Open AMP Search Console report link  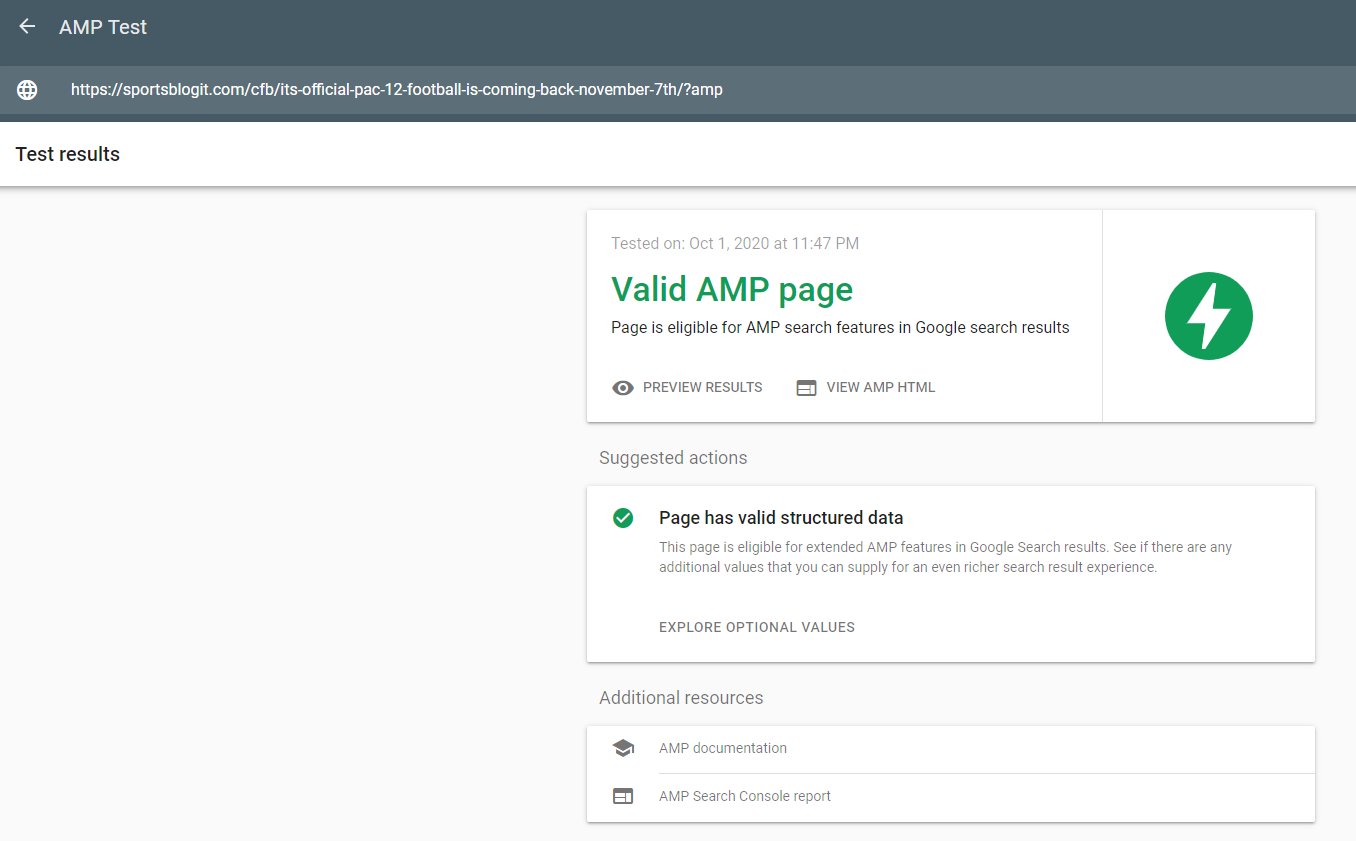pos(745,797)
